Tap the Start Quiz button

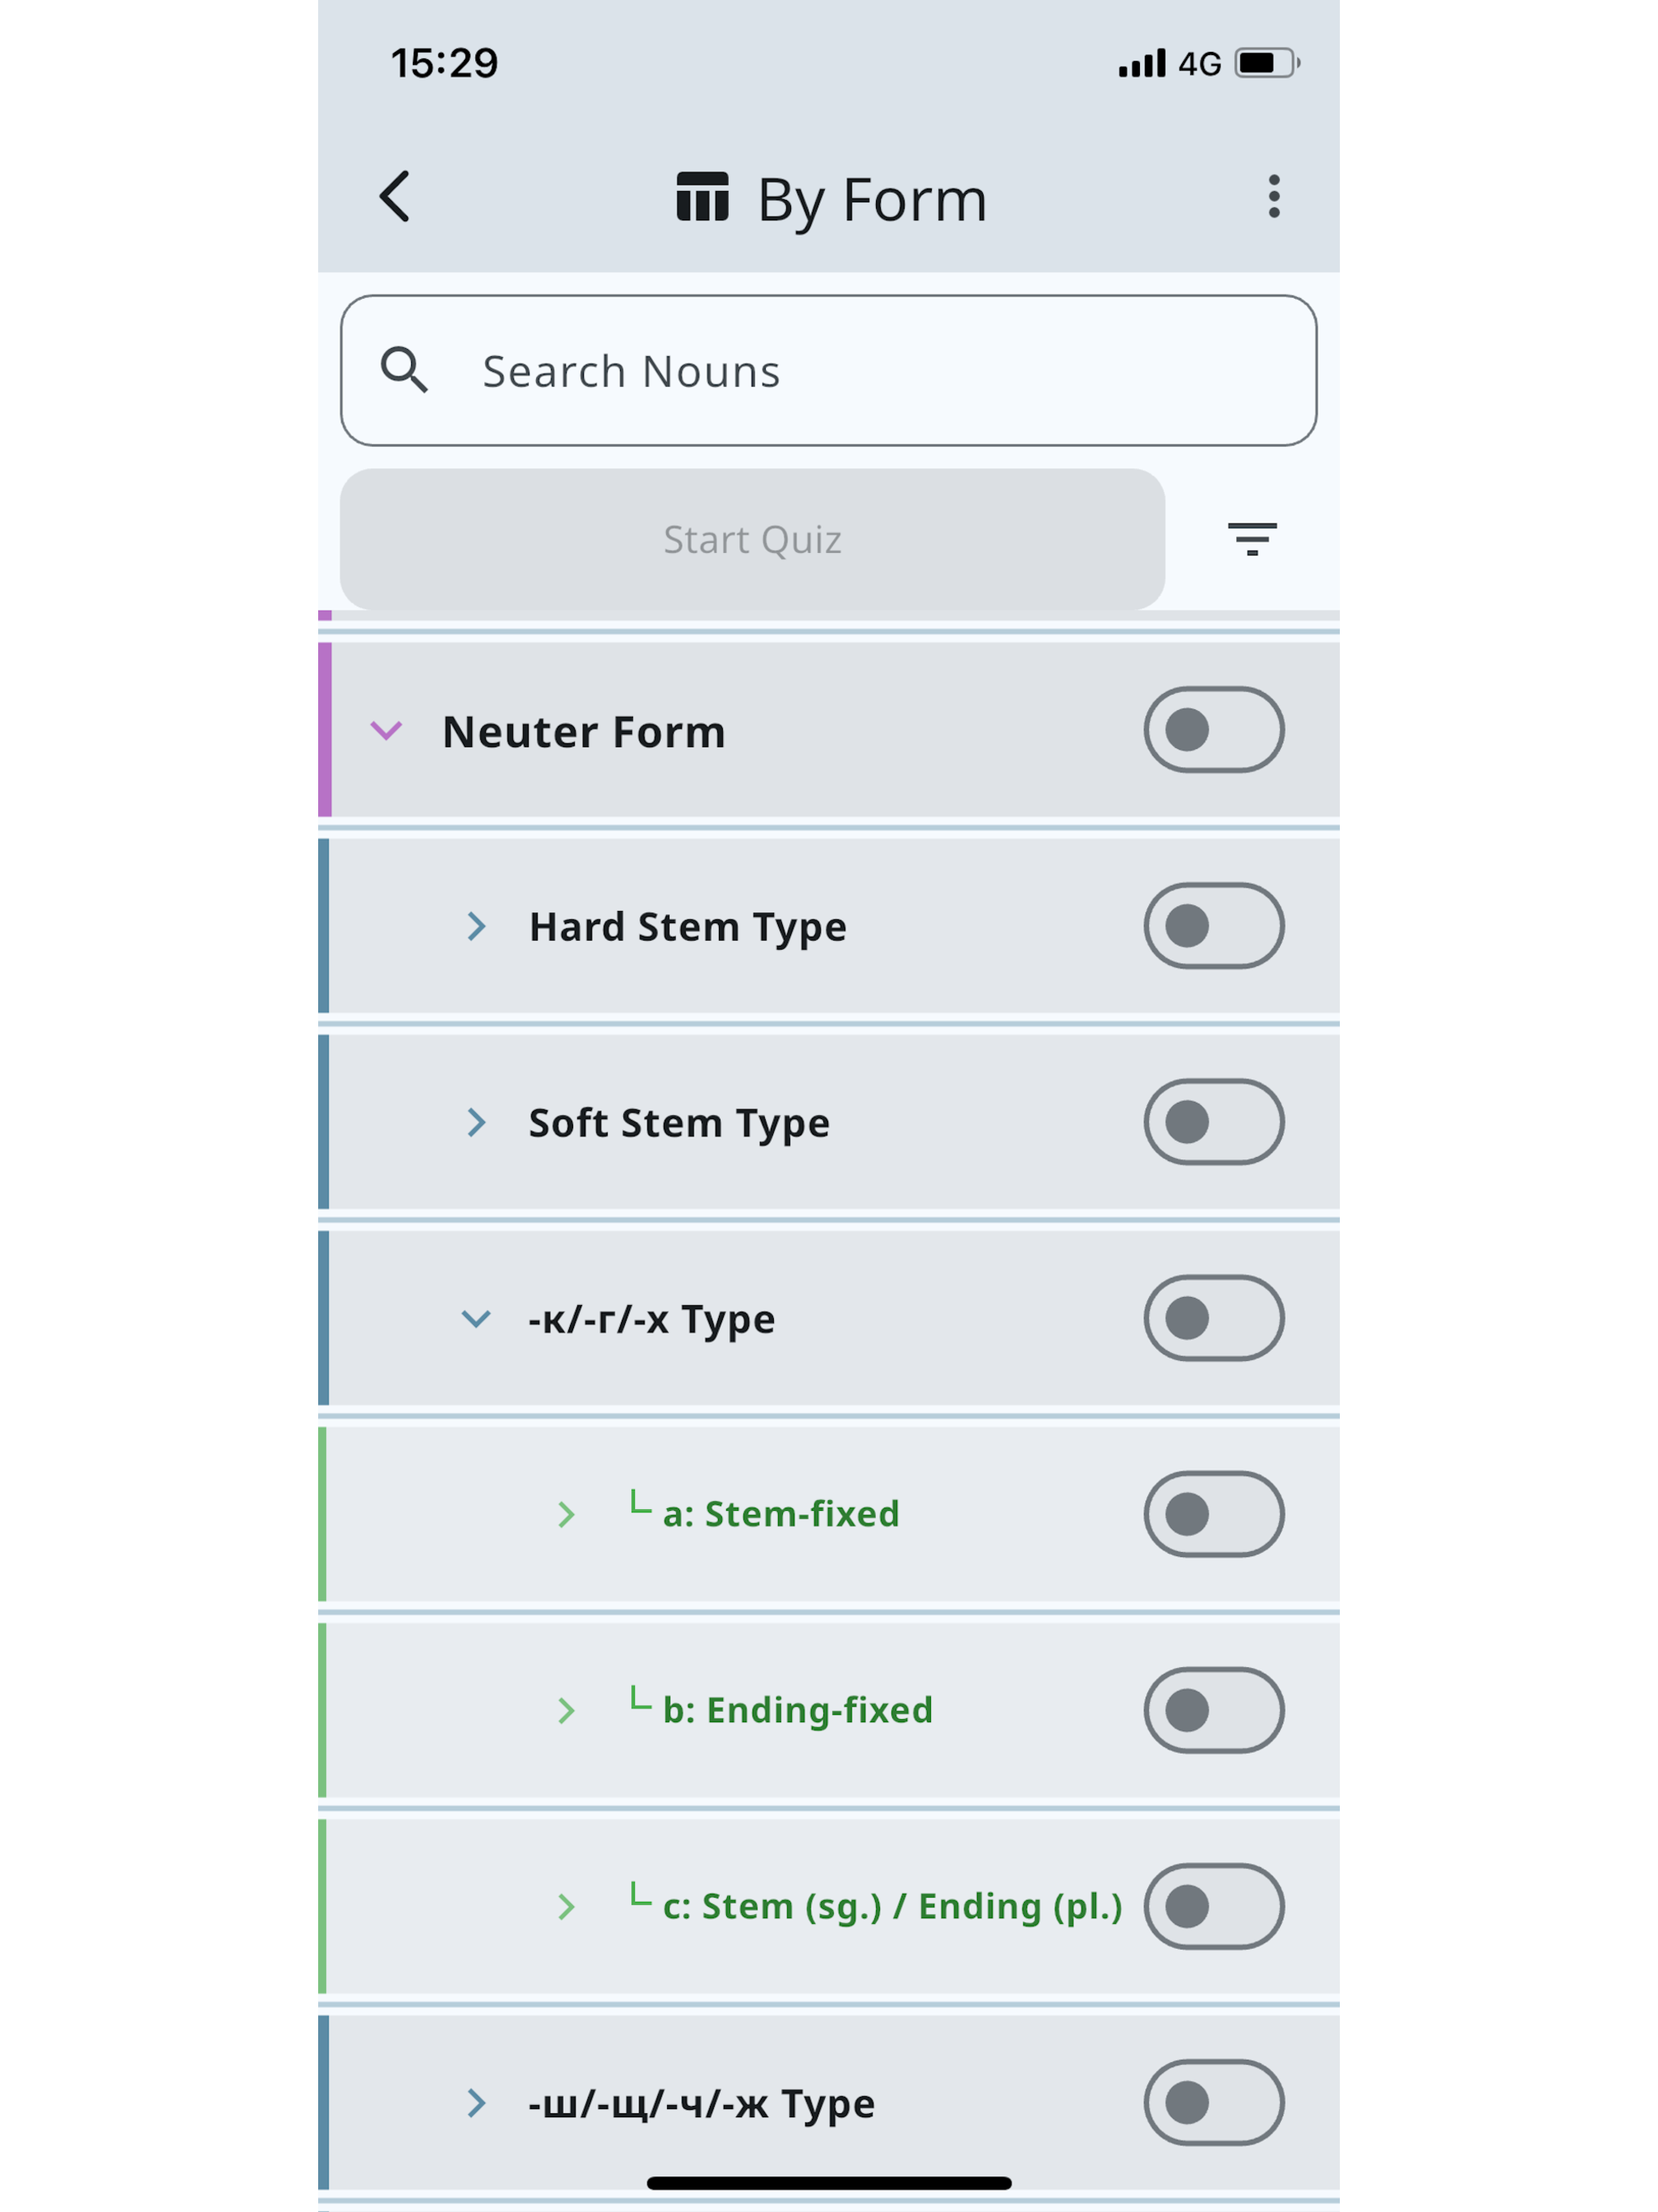click(x=752, y=539)
